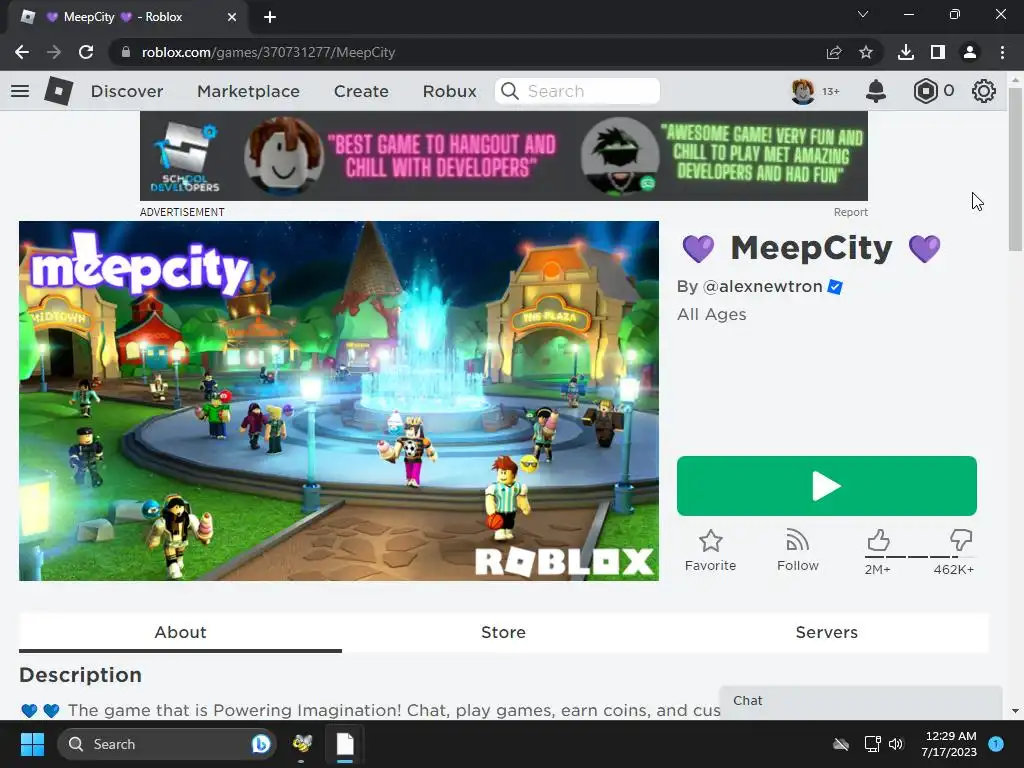
Task: Switch to the Servers tab
Action: 827,632
